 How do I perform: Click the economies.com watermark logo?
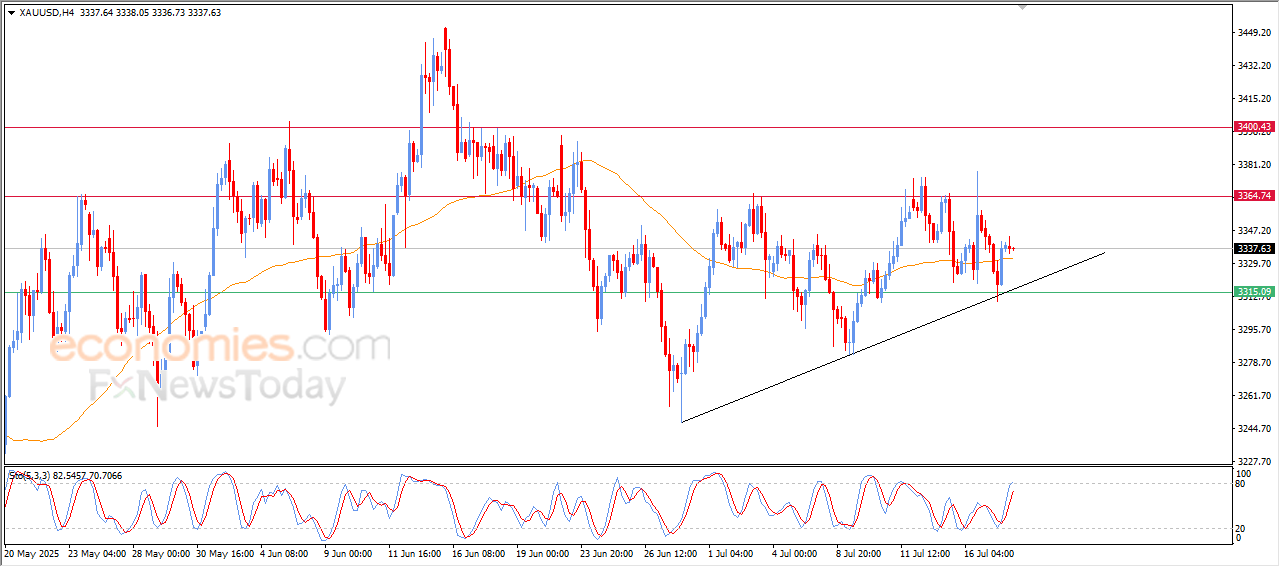[x=220, y=348]
